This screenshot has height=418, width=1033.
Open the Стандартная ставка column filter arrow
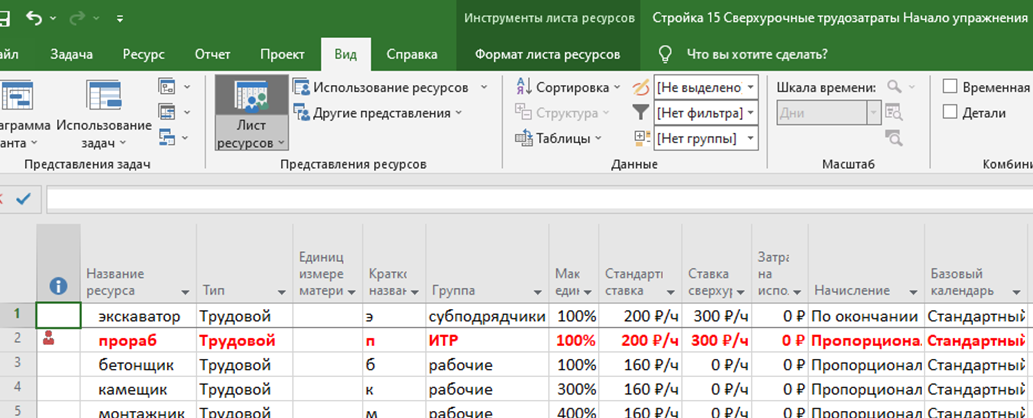(671, 291)
